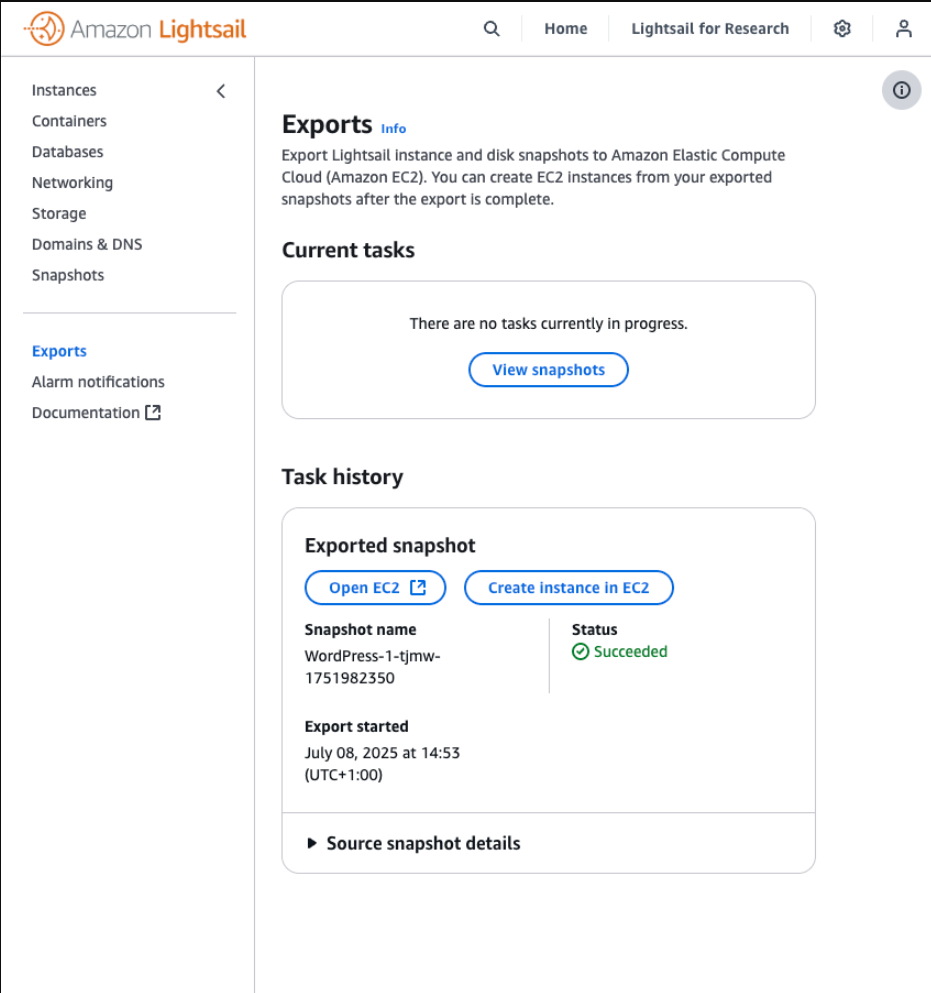Click the Info link beside Exports
The width and height of the screenshot is (931, 993).
coord(393,129)
